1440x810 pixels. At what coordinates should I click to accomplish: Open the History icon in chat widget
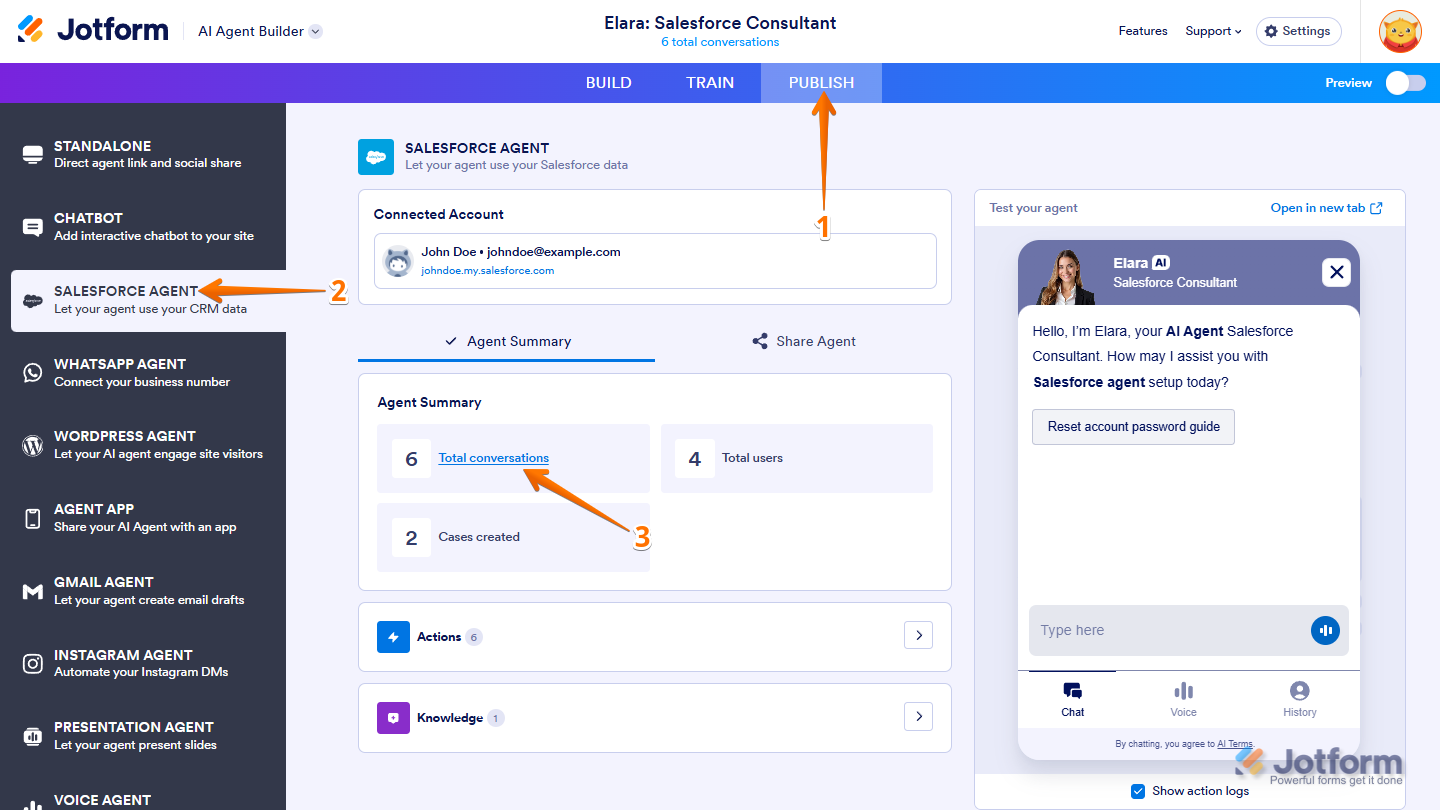(x=1299, y=699)
